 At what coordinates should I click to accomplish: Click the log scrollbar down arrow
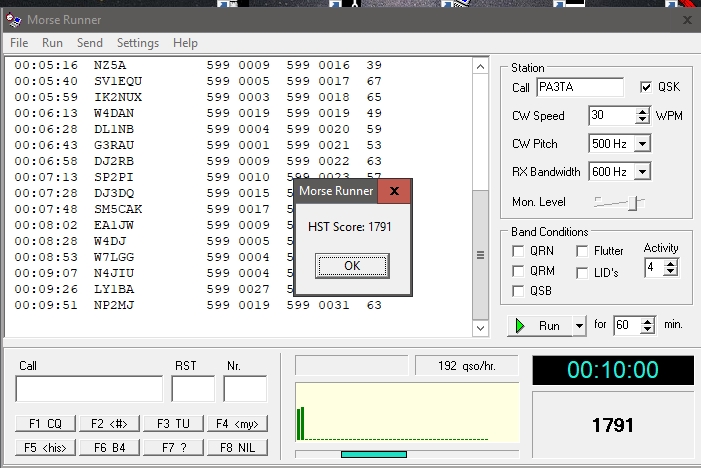pyautogui.click(x=480, y=329)
